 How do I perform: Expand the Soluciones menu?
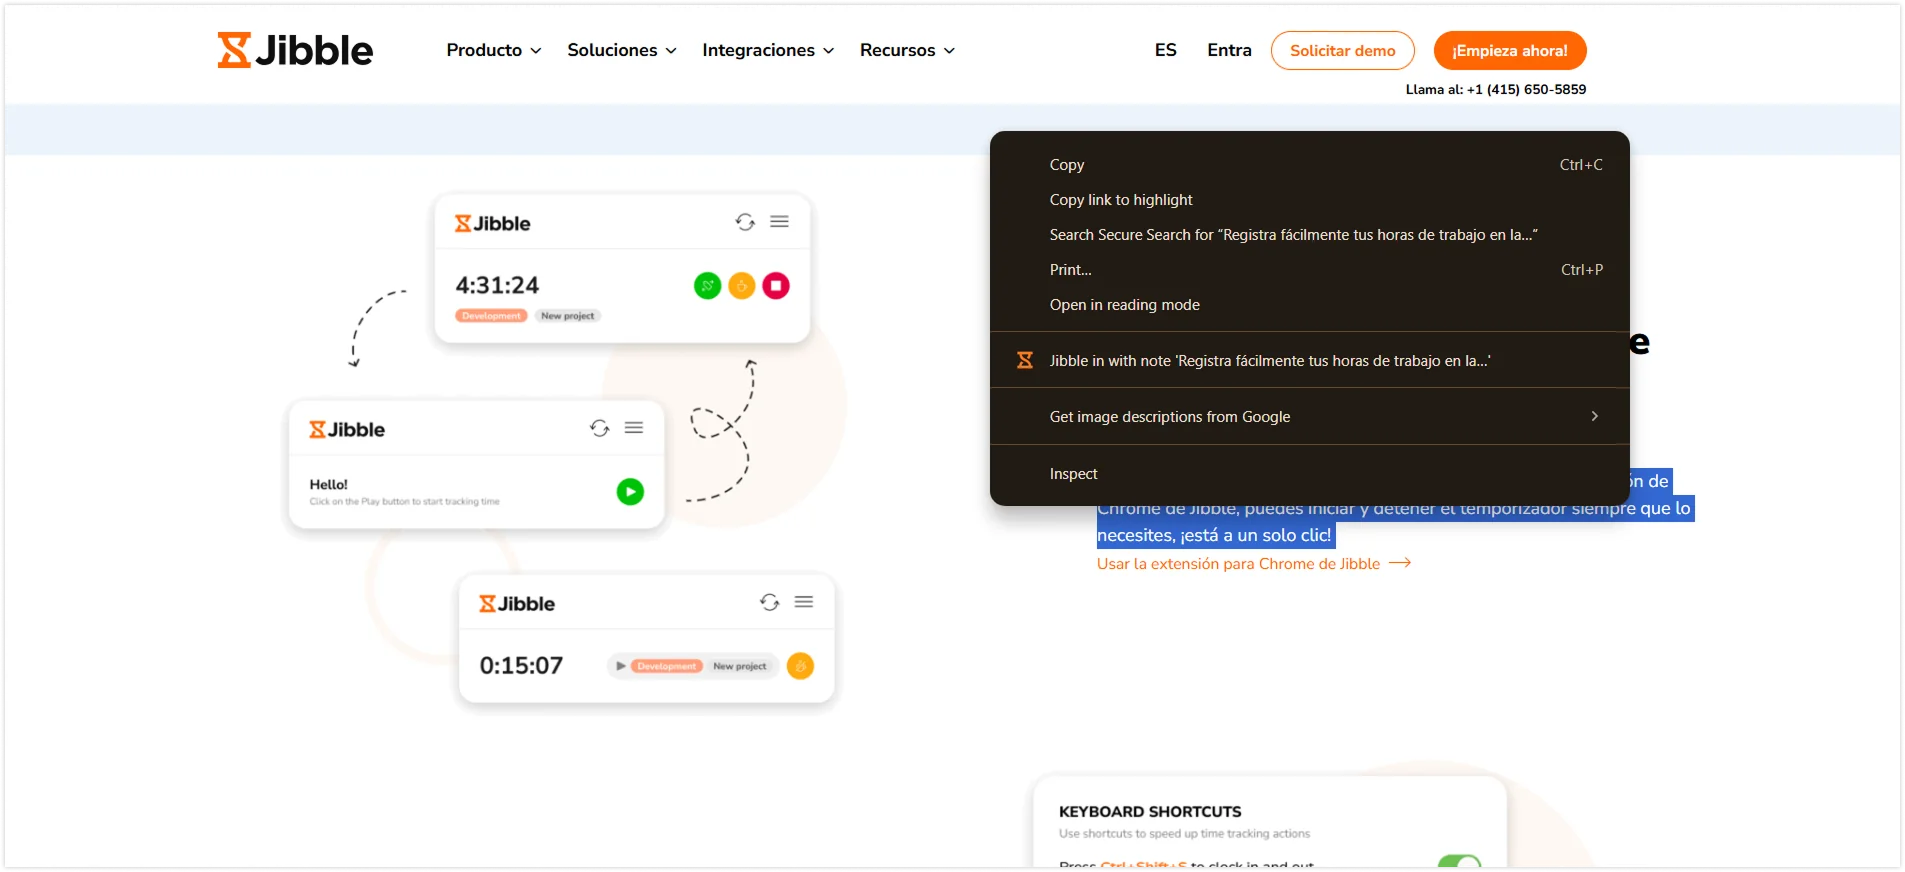click(622, 50)
